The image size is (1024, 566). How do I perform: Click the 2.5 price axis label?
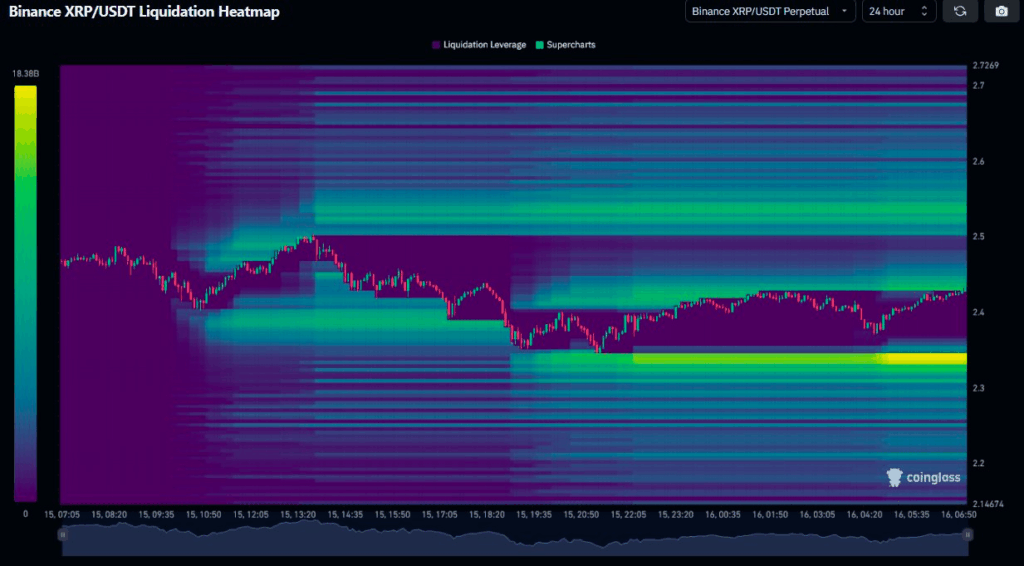(978, 236)
